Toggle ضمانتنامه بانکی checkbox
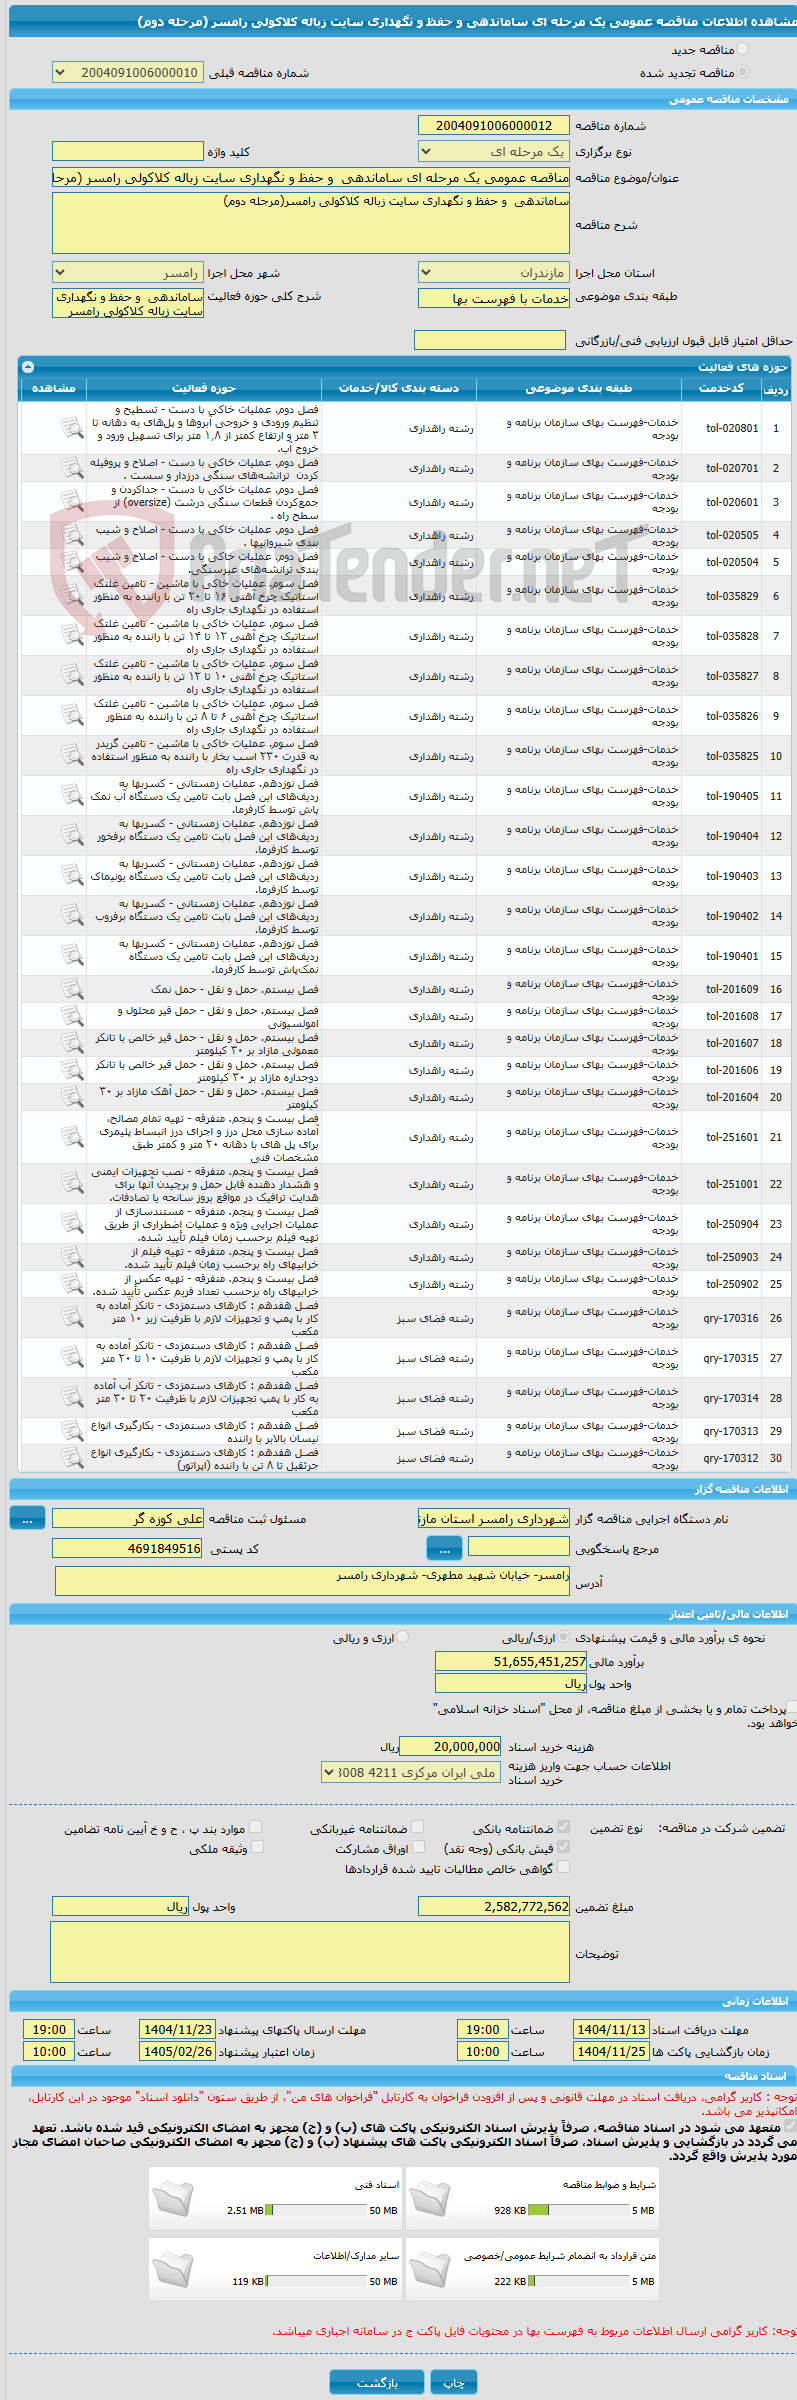 563,1827
